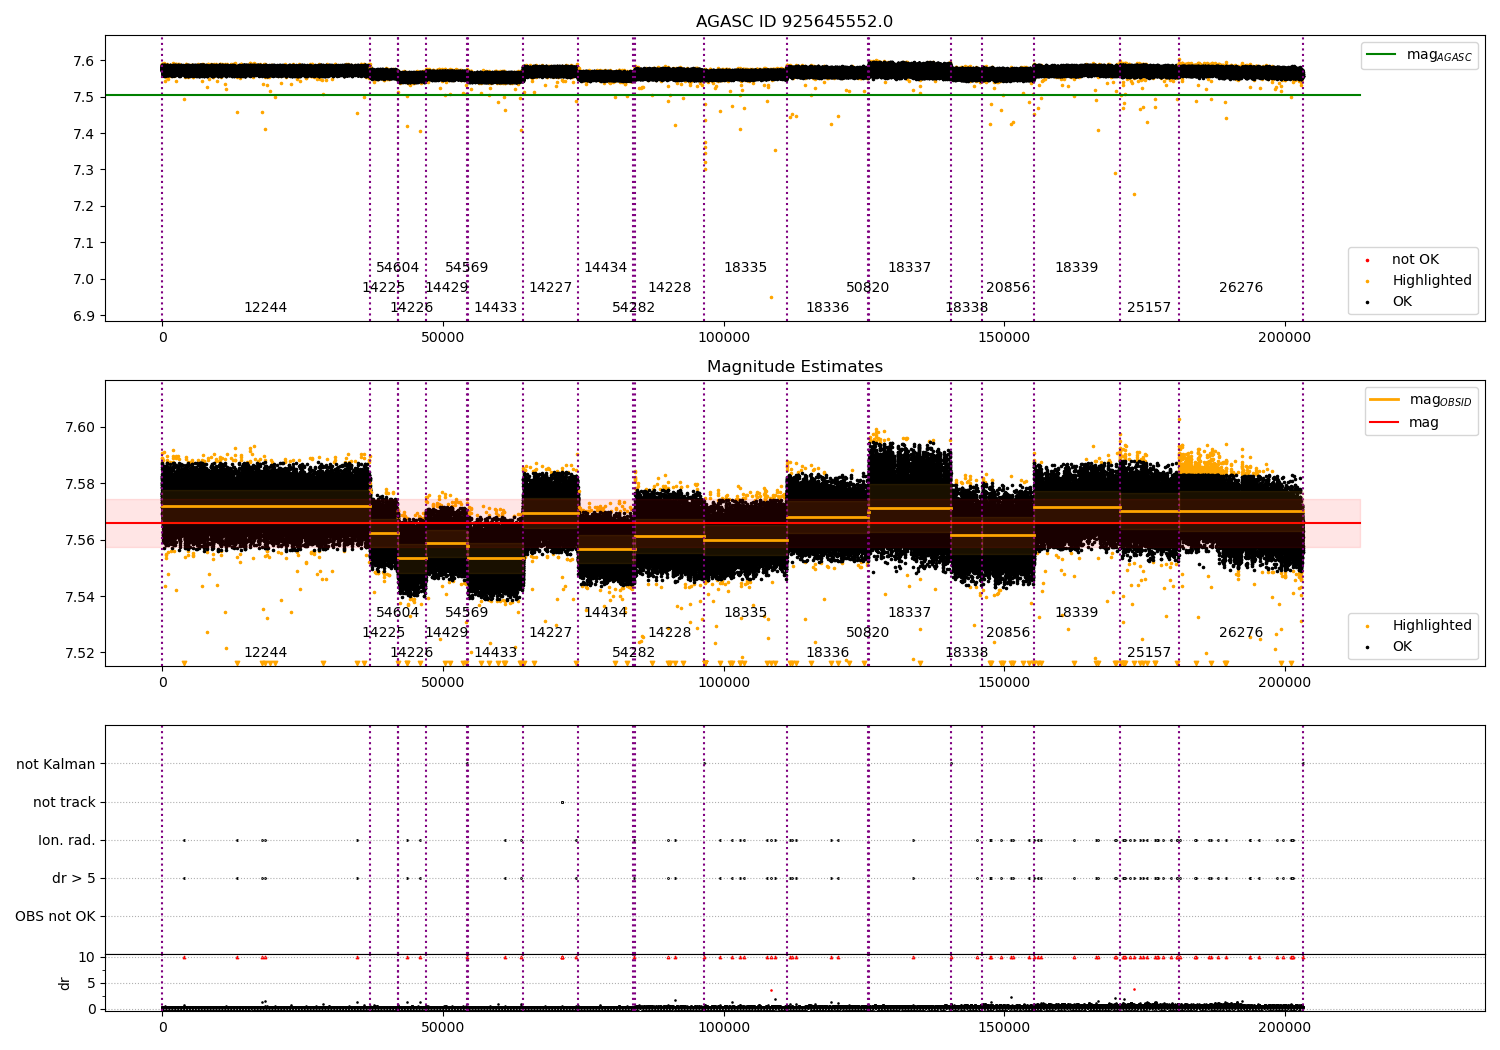
Task: Click obsid label 25157 in Magnitude Estimates plot
Action: point(1149,653)
